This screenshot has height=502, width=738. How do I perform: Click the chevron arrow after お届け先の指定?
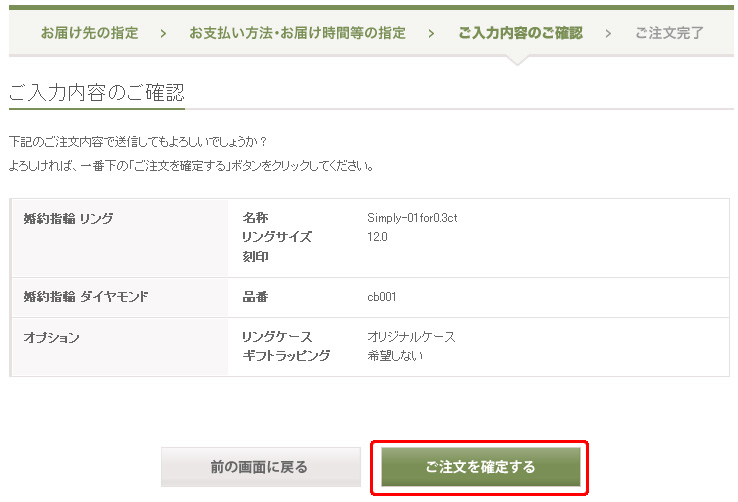pyautogui.click(x=163, y=33)
